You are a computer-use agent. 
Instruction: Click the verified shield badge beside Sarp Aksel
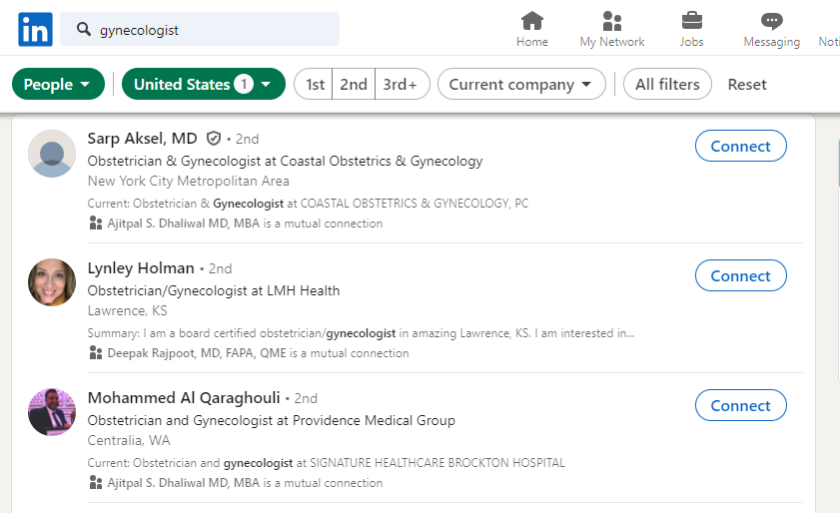[x=213, y=139]
